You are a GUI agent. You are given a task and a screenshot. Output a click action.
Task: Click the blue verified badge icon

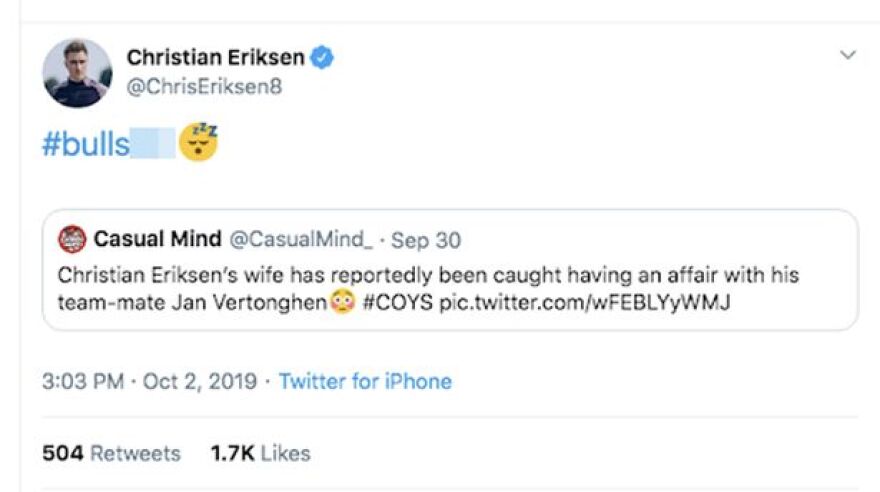tap(321, 58)
